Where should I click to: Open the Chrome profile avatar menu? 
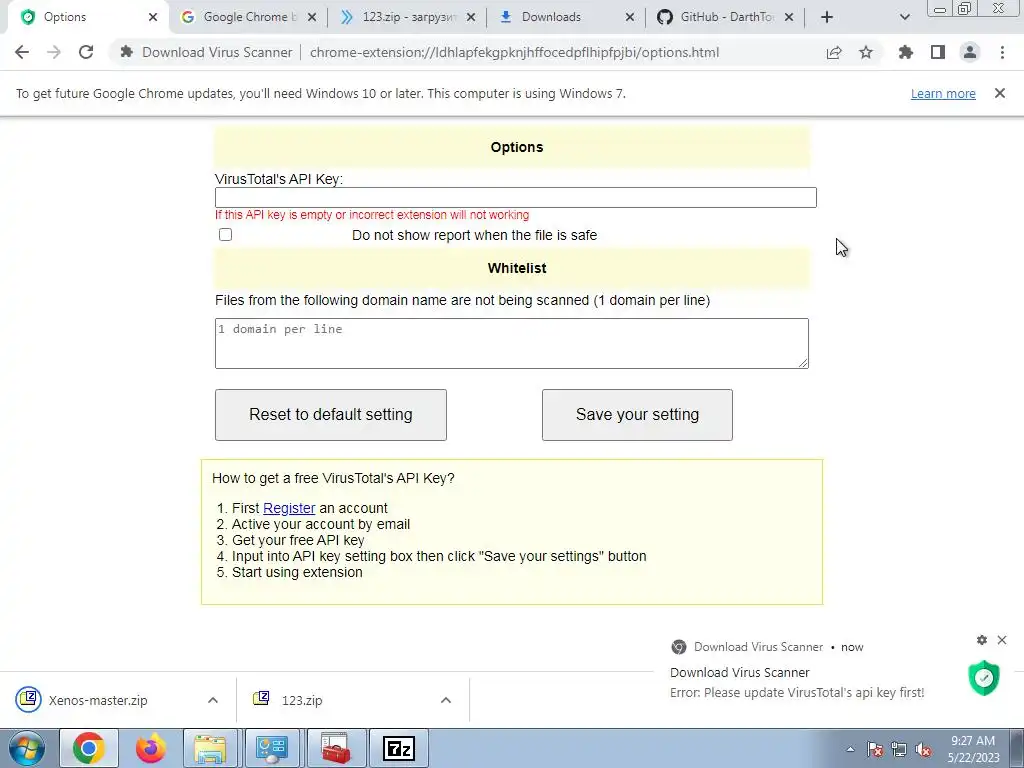[970, 52]
